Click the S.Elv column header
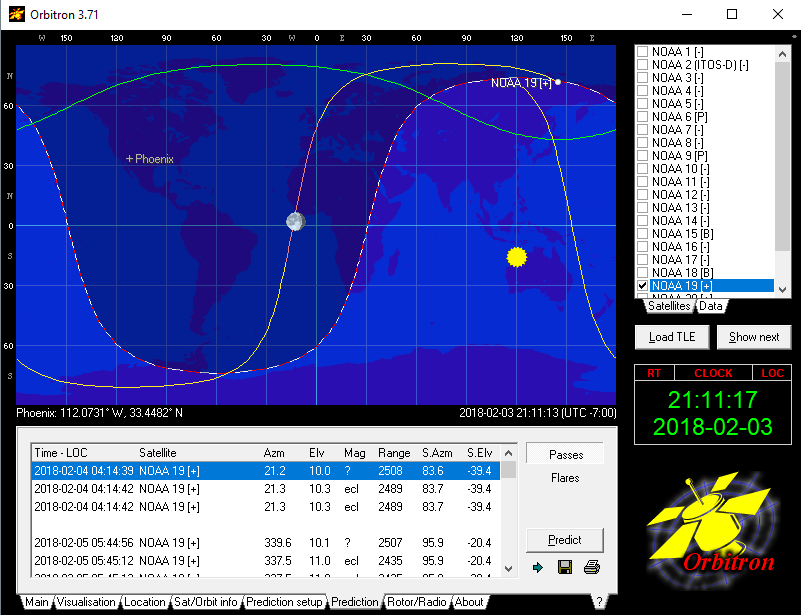801x615 pixels. [479, 453]
